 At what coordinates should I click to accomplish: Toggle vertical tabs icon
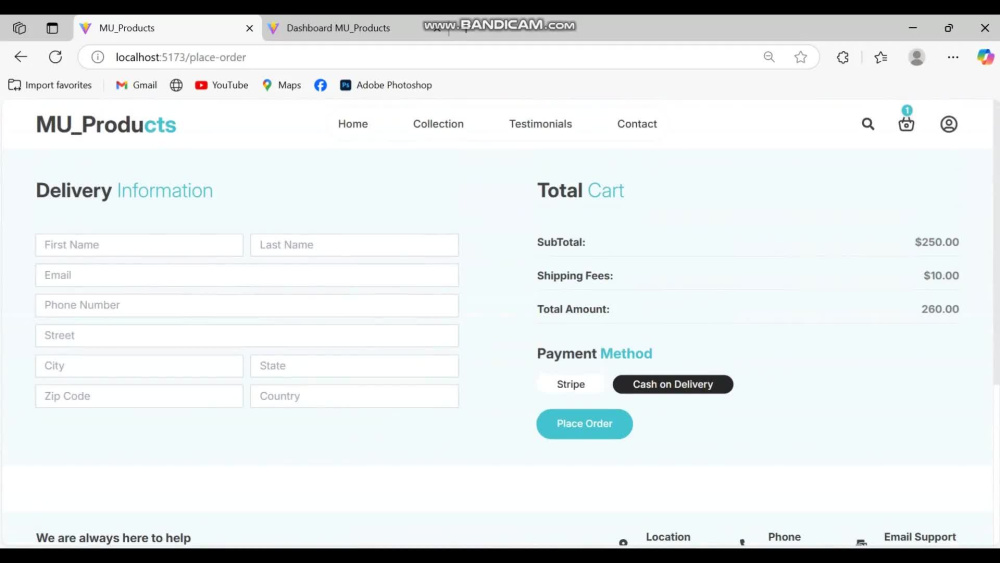[52, 28]
